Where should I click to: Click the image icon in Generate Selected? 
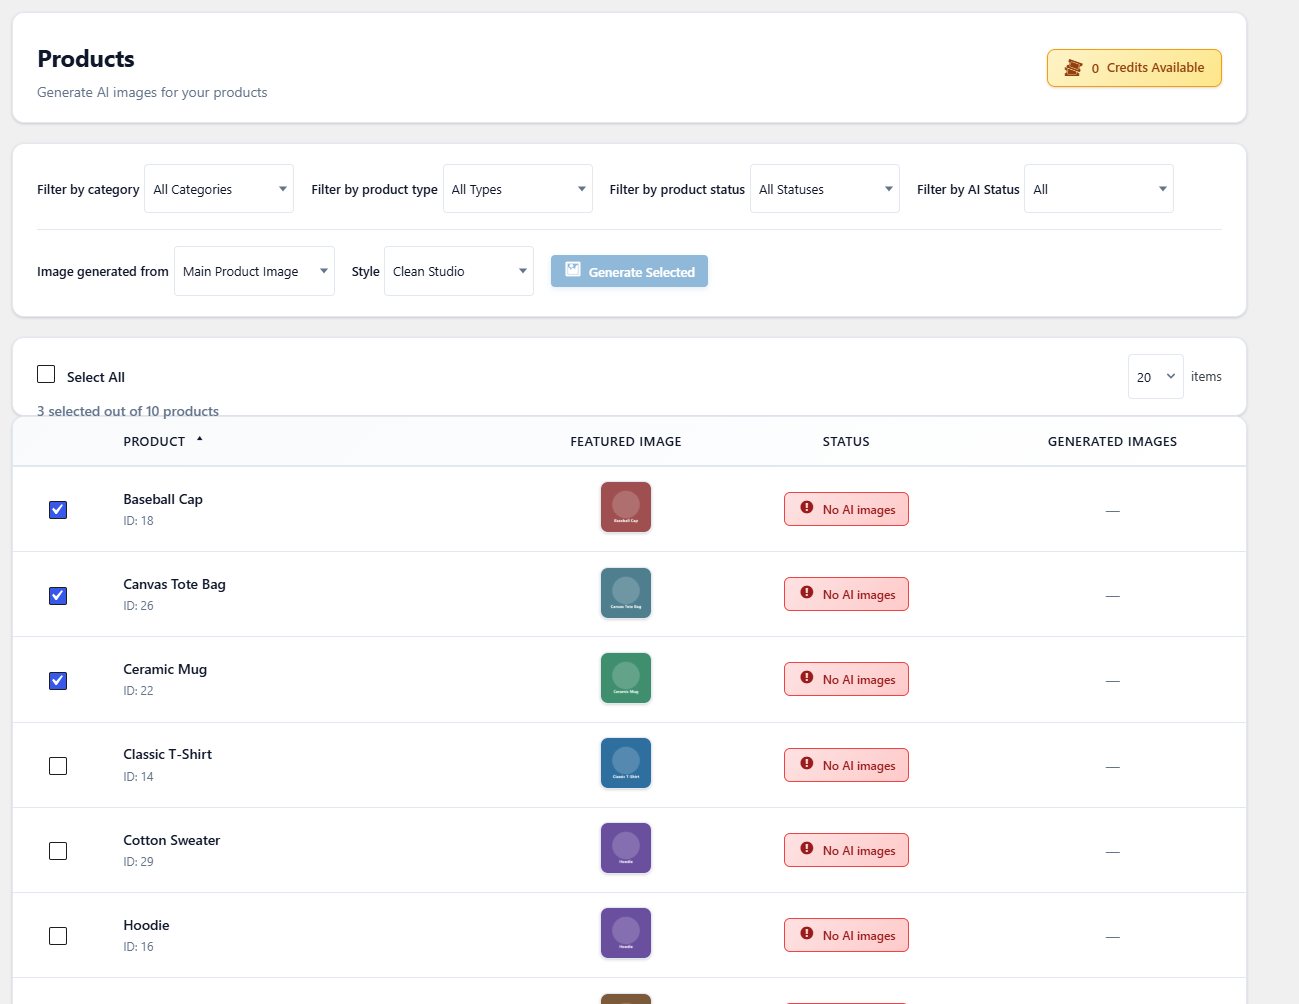(573, 270)
